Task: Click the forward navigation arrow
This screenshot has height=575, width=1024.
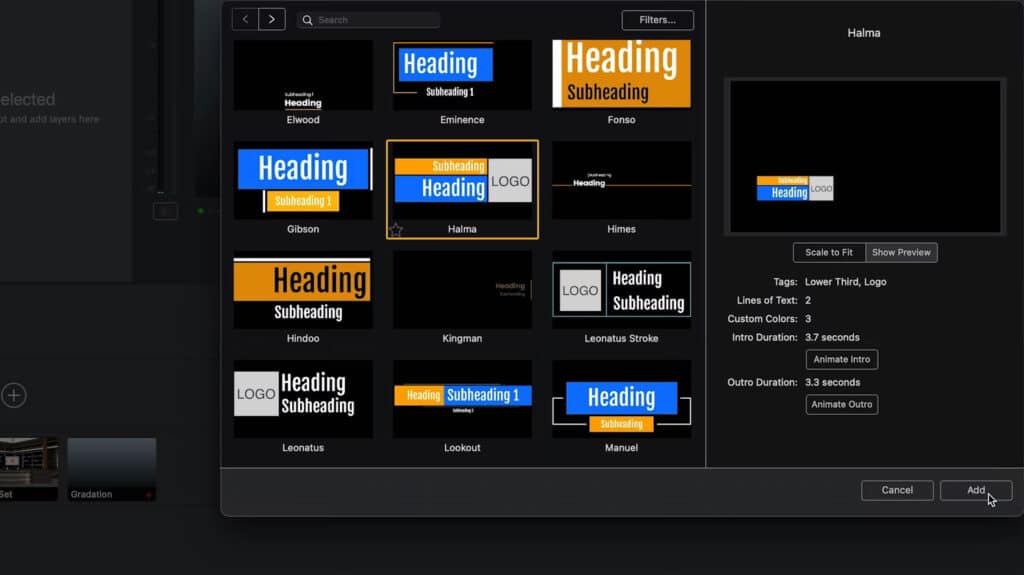Action: point(272,19)
